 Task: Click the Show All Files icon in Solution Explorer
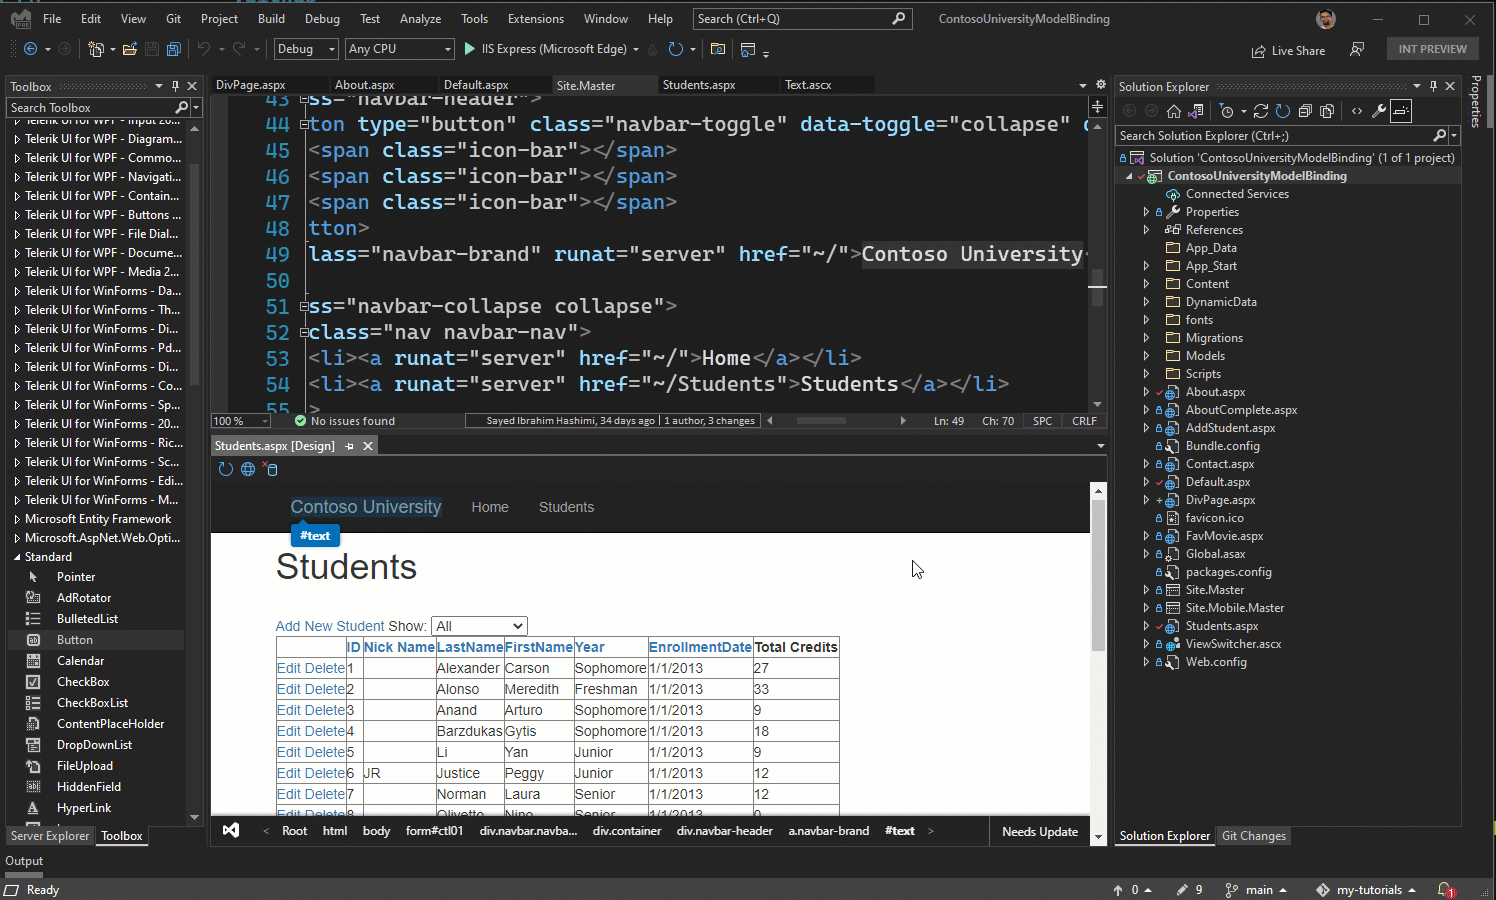[x=1327, y=111]
